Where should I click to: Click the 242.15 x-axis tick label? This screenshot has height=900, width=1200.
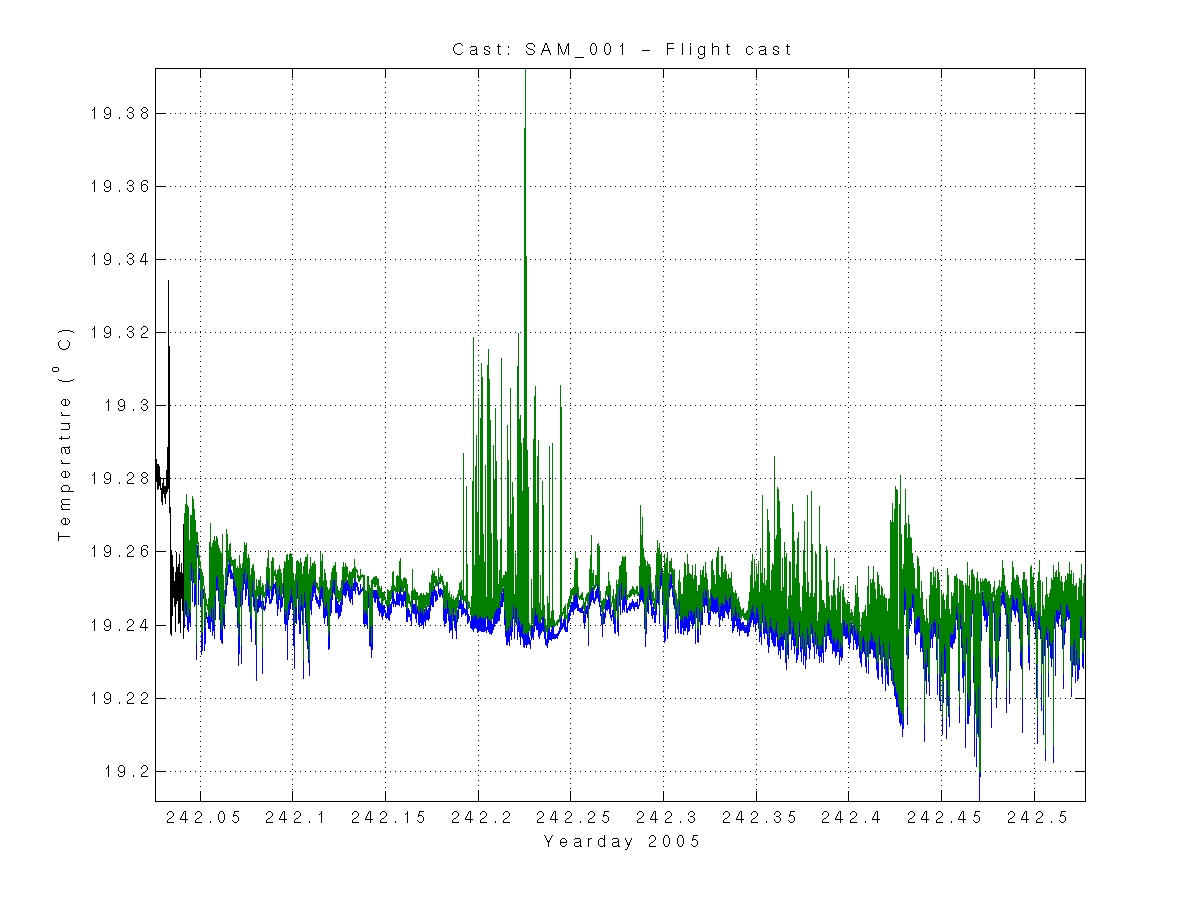coord(386,818)
